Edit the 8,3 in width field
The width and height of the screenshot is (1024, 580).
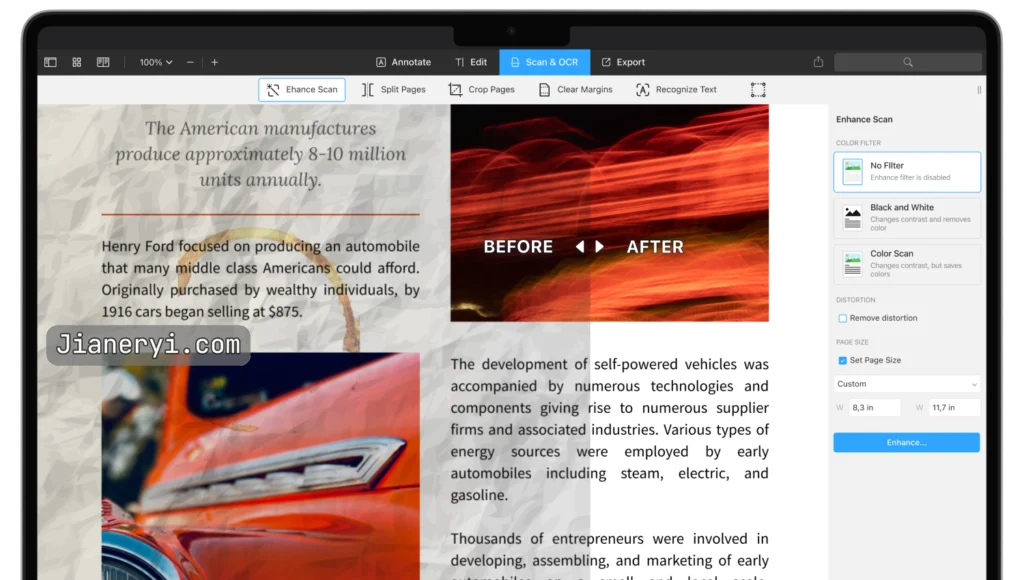[x=874, y=408]
